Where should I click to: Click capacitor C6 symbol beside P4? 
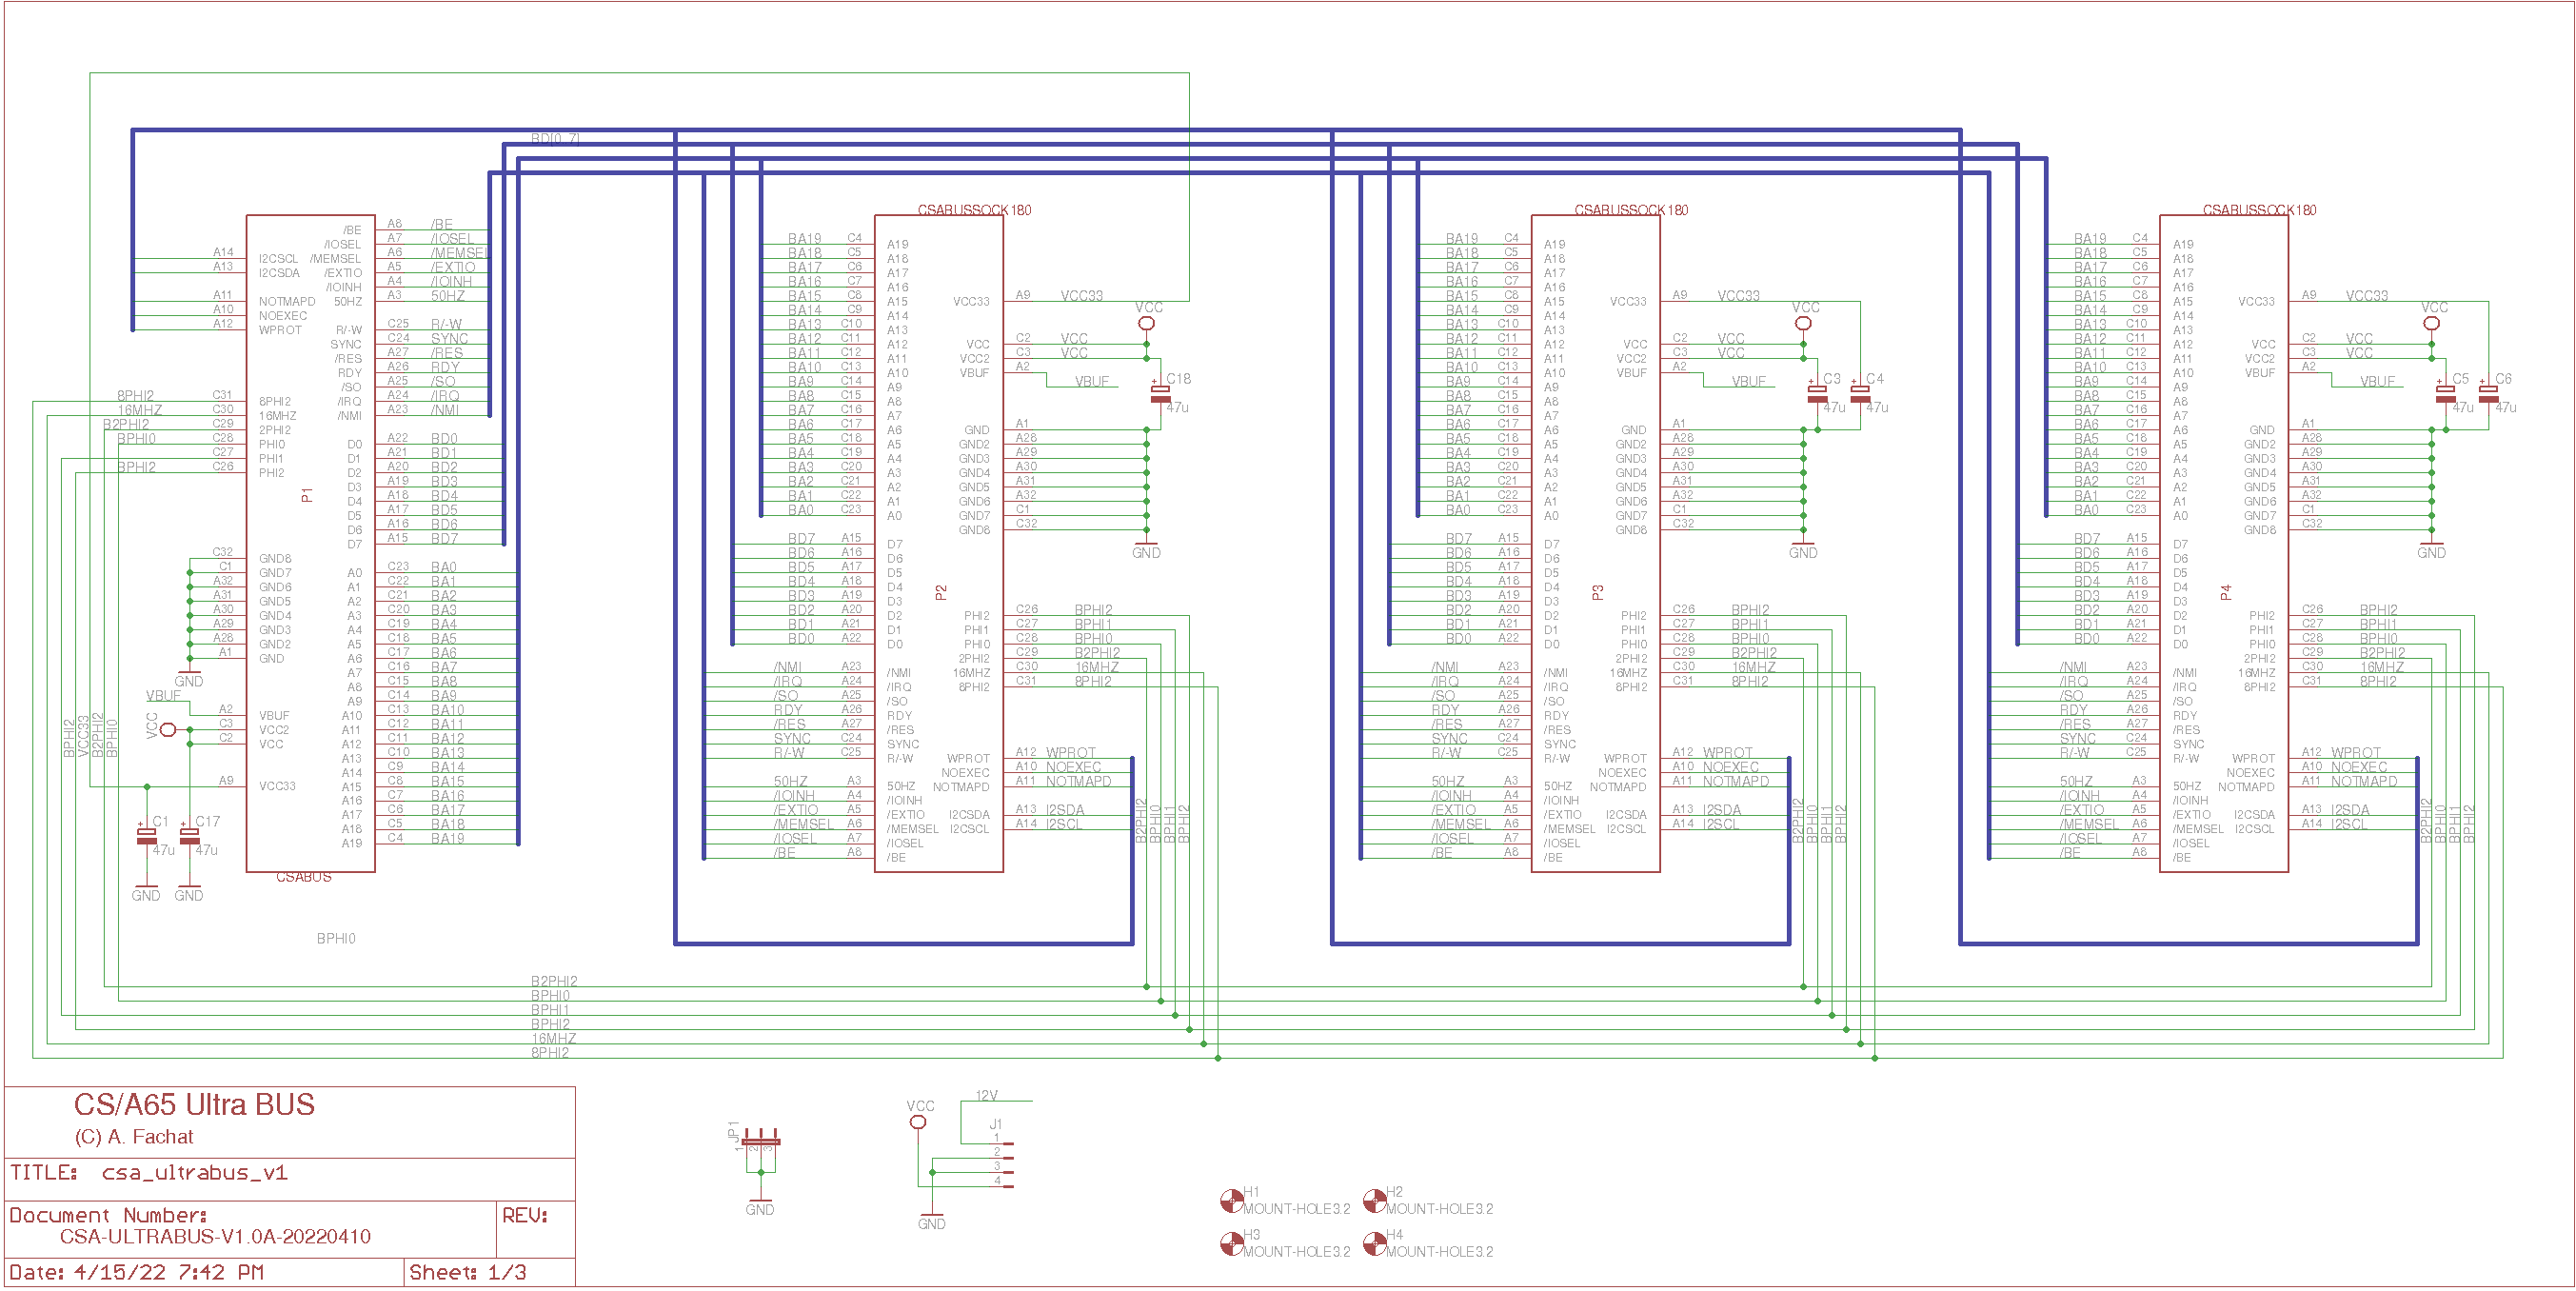pos(2488,394)
